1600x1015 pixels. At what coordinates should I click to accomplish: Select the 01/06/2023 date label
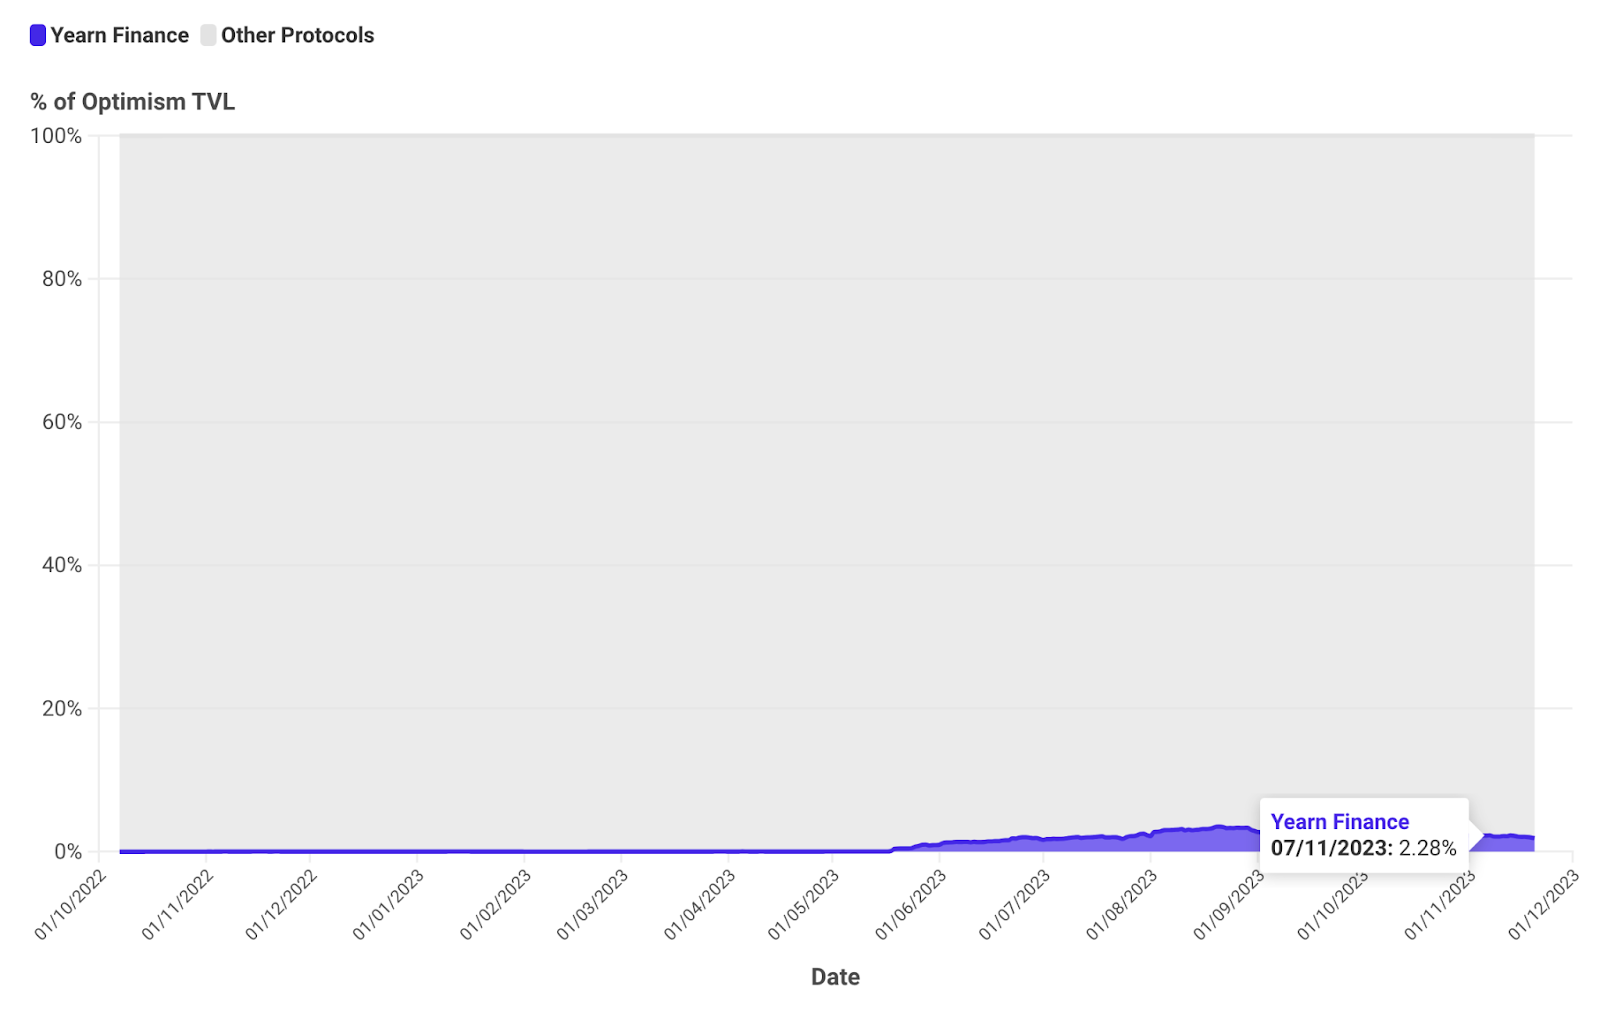910,905
